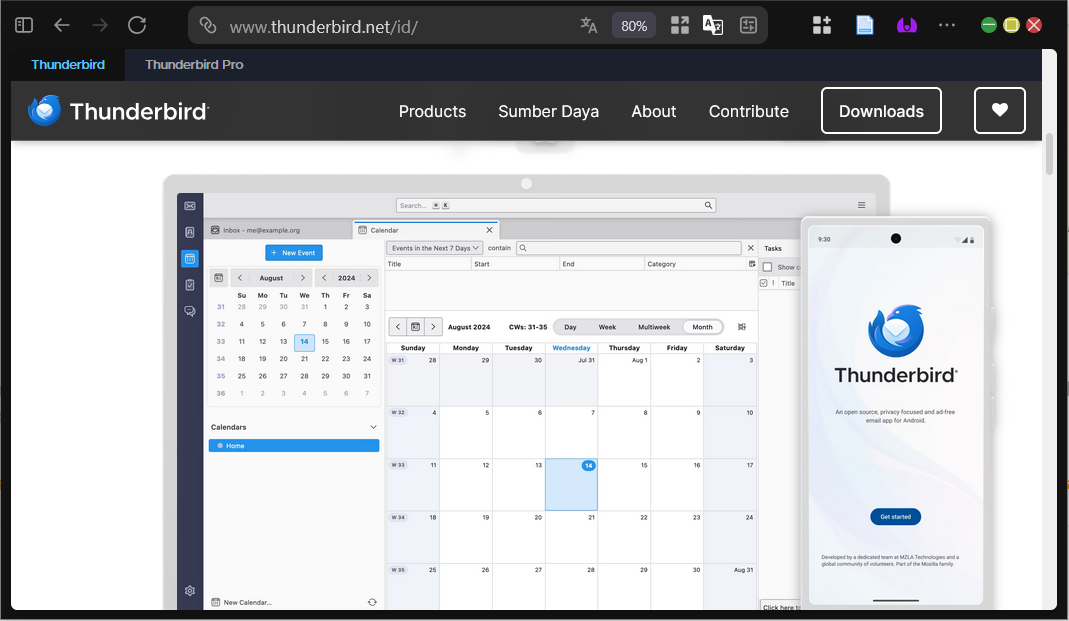Click the hamburger menu icon in the app
The image size is (1069, 621).
(862, 205)
